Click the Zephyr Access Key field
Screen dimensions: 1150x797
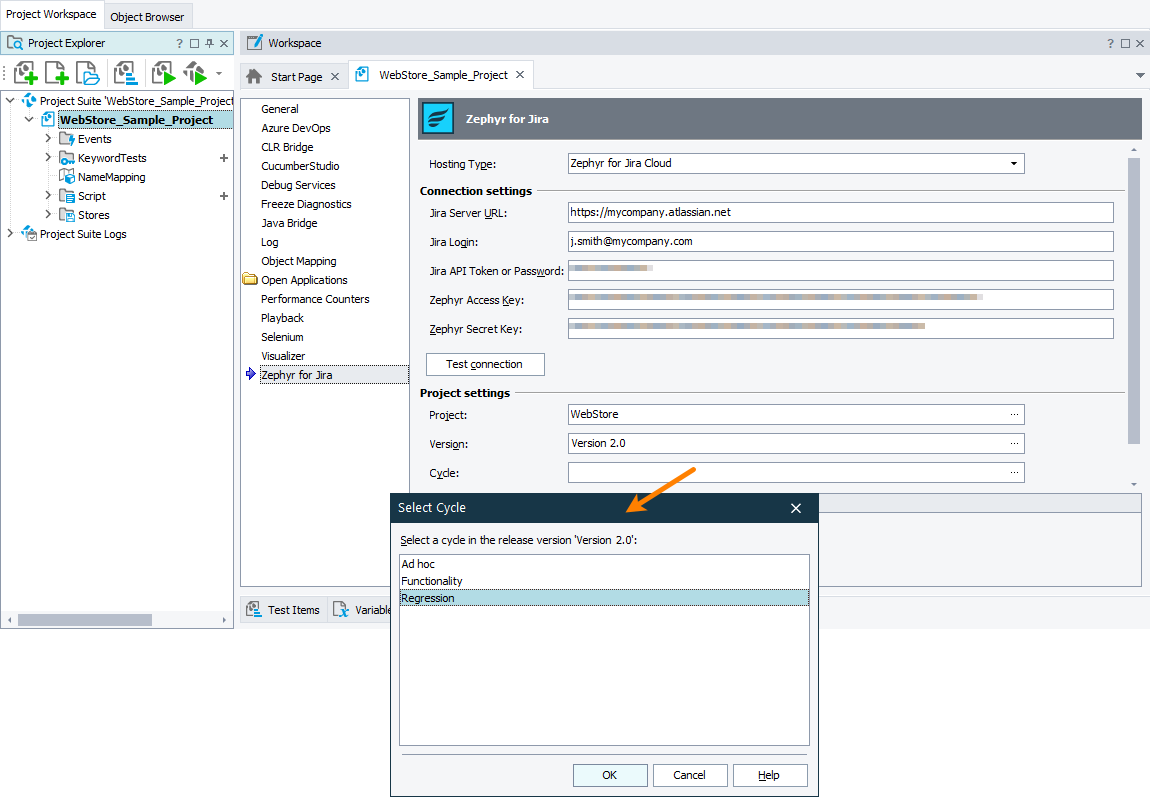(840, 299)
